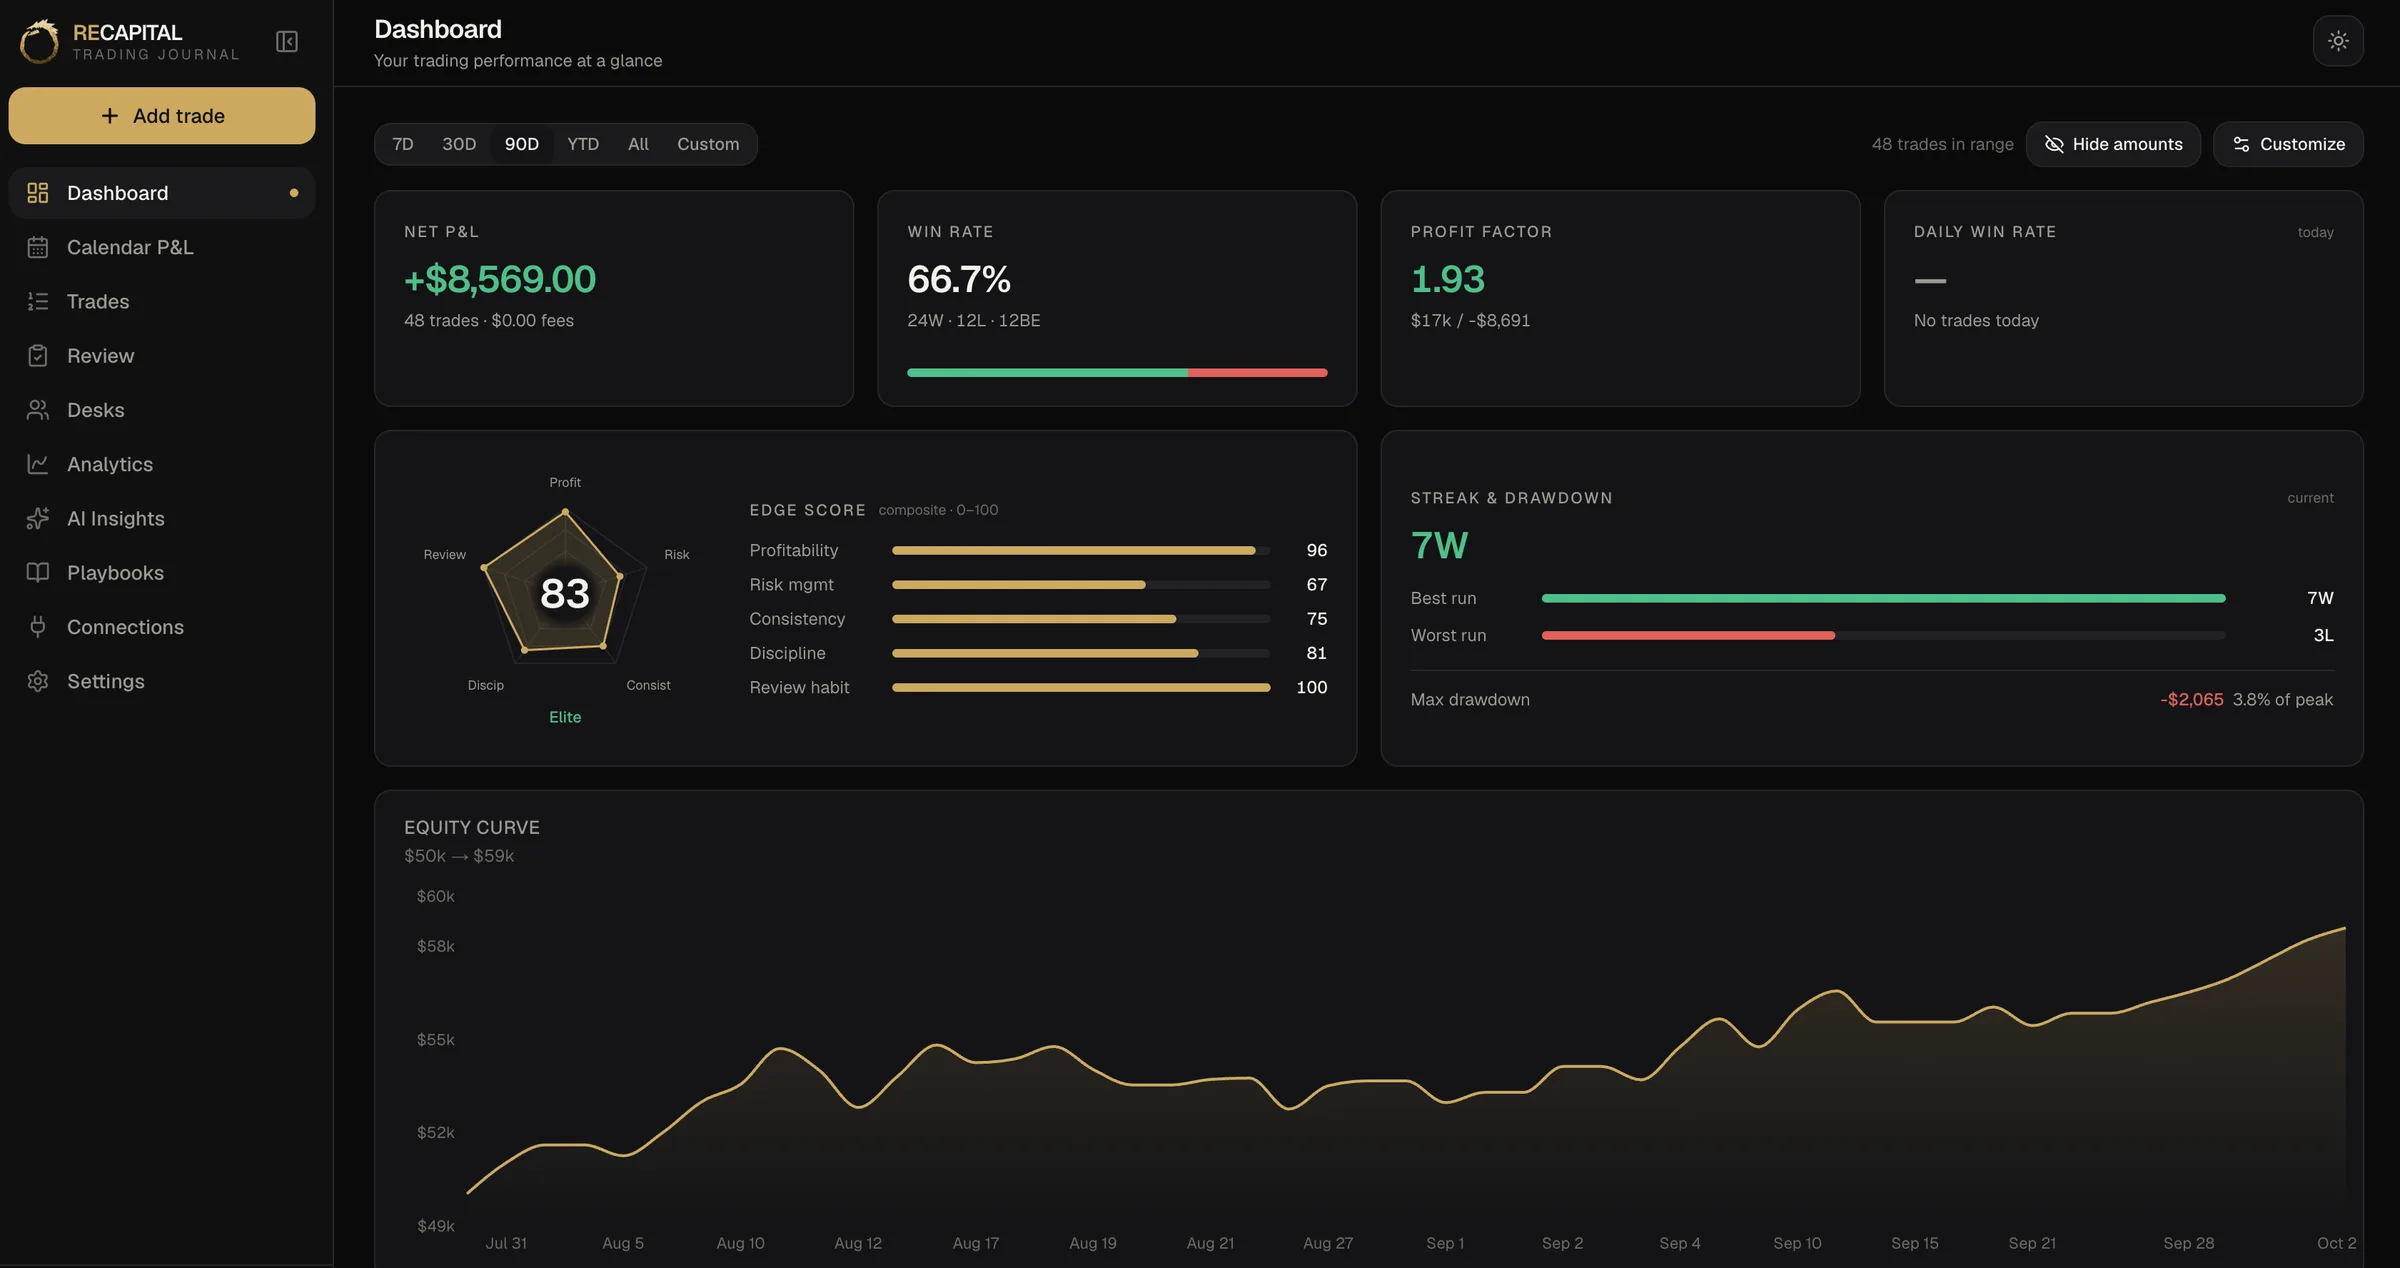Select the 7D time range
Viewport: 2400px width, 1268px height.
pos(403,144)
